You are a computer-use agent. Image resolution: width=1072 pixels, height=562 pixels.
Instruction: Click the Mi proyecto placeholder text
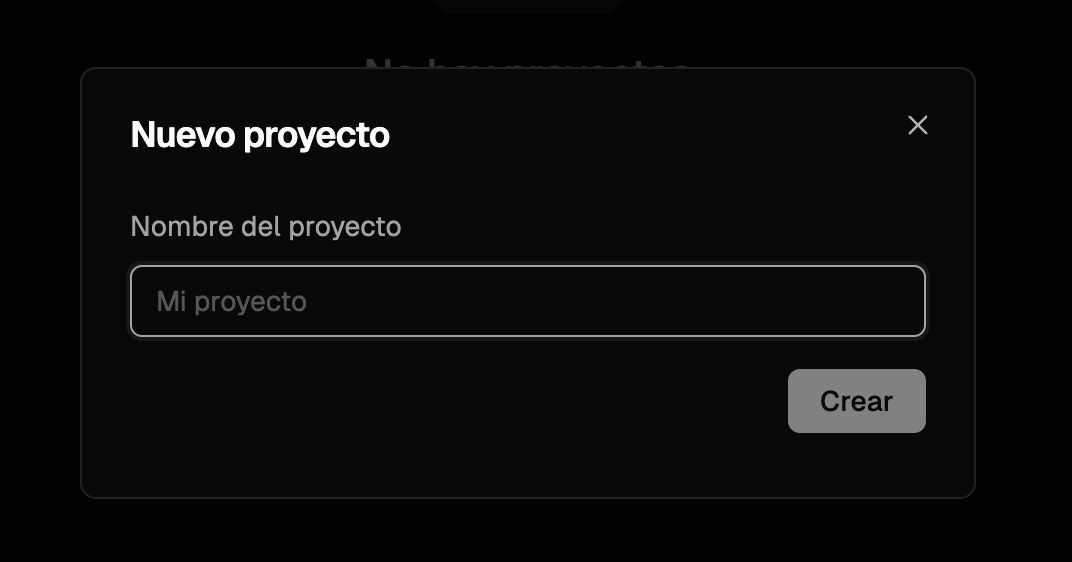pyautogui.click(x=231, y=302)
